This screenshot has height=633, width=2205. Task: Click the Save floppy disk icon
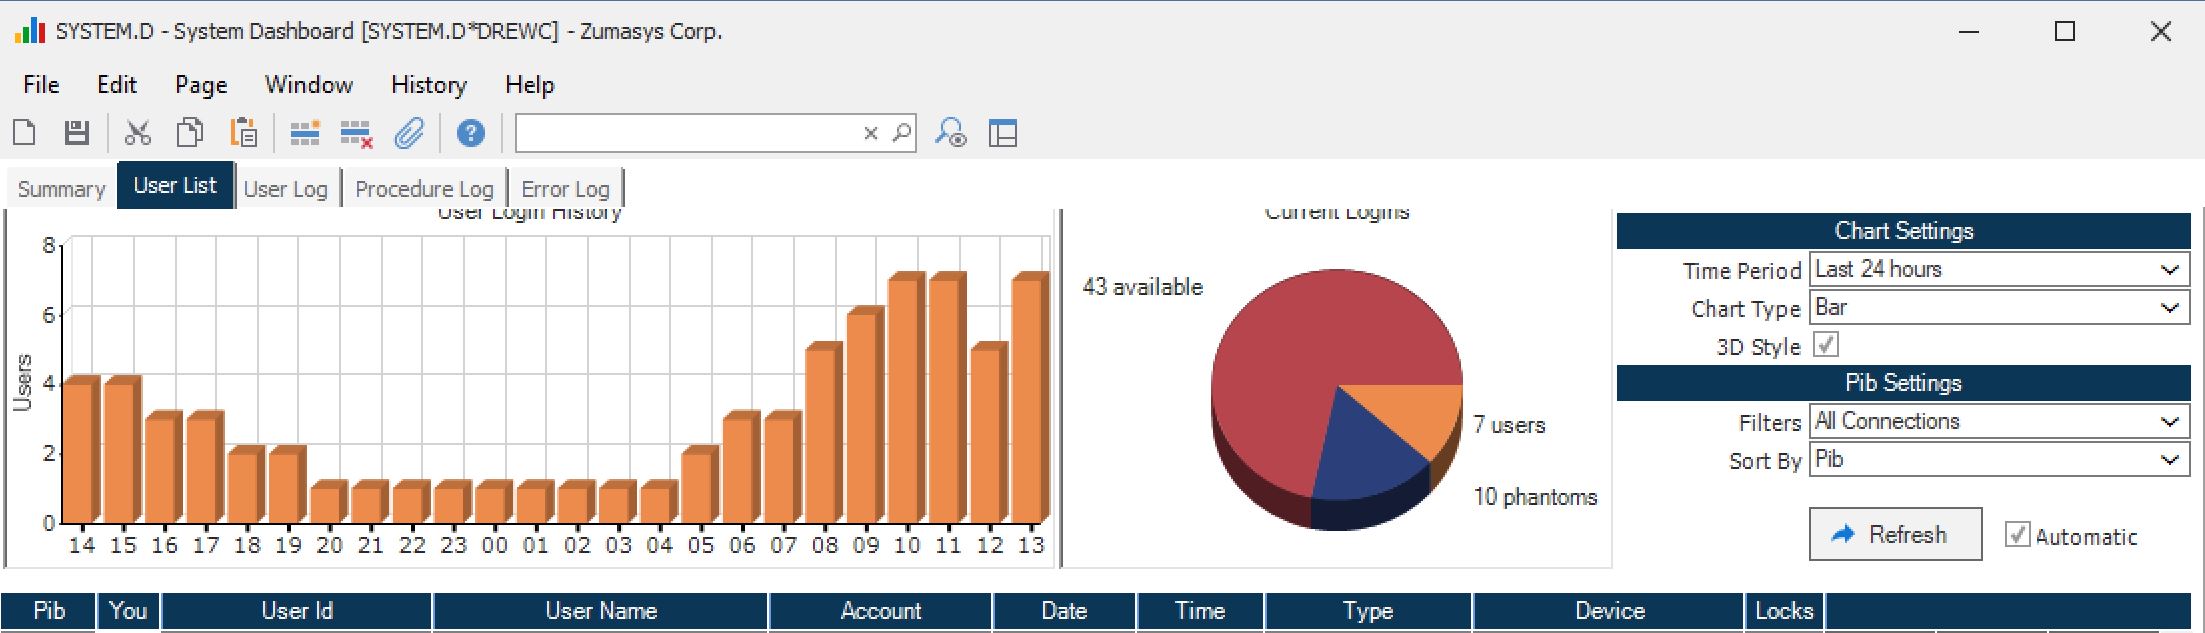pos(77,133)
